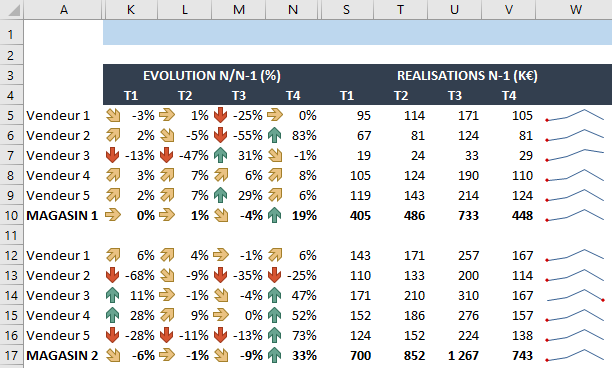The width and height of the screenshot is (612, 368).
Task: Click the yellow up-right arrow beside 9%
Action: point(167,315)
